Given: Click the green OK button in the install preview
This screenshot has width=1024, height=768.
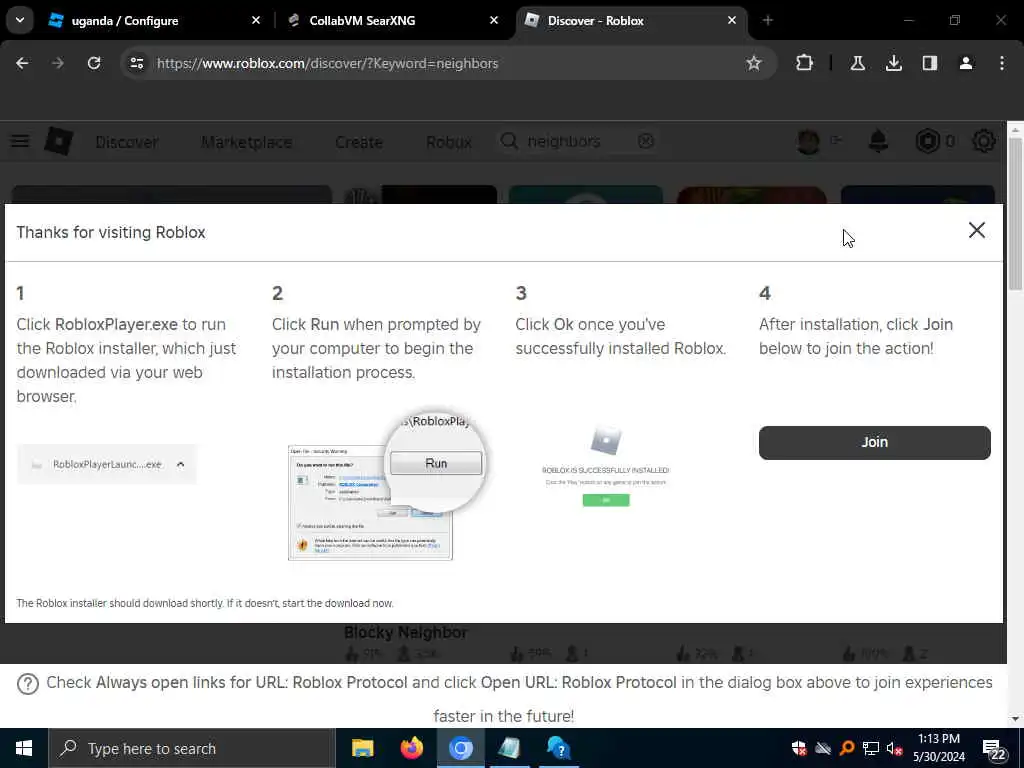Looking at the screenshot, I should [x=606, y=500].
